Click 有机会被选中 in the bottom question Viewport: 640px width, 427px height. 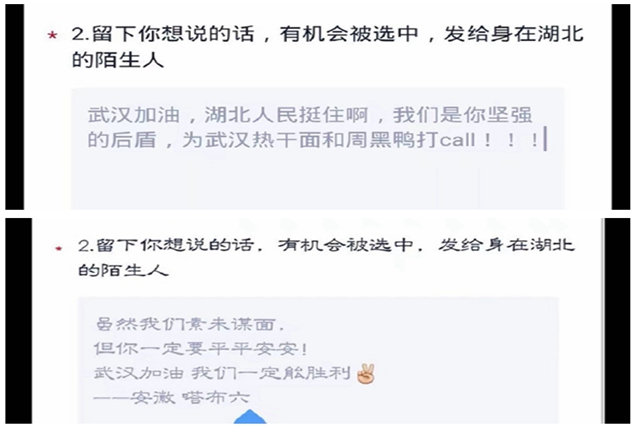(345, 245)
